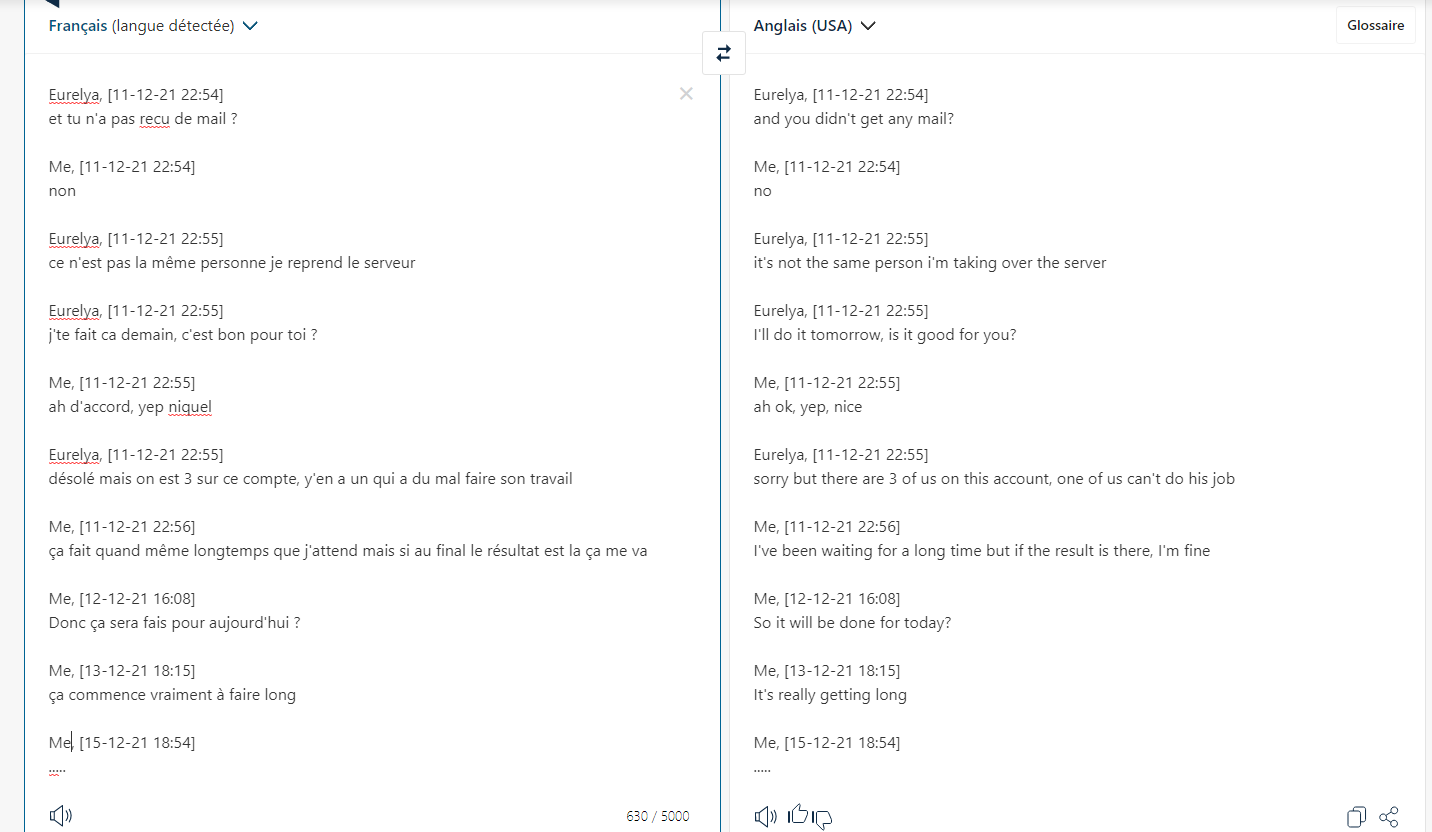Give thumbs up to the translation
Screen dimensions: 1432x832
pos(798,815)
